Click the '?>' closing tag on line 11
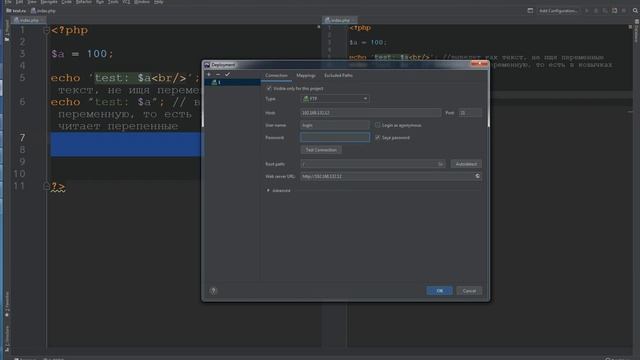This screenshot has width=640, height=360. tap(58, 187)
